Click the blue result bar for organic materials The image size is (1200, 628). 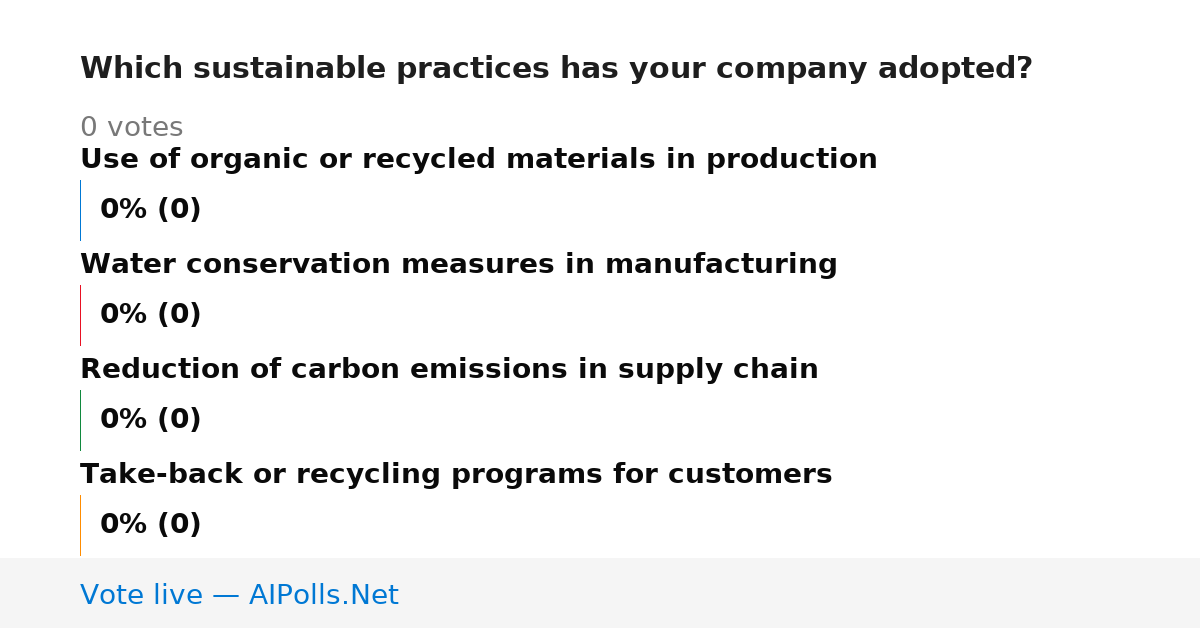[x=80, y=210]
